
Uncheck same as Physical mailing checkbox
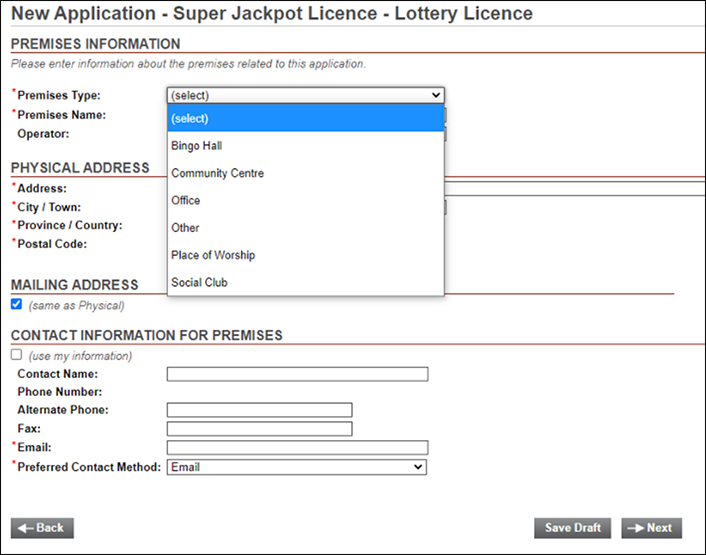click(x=17, y=304)
